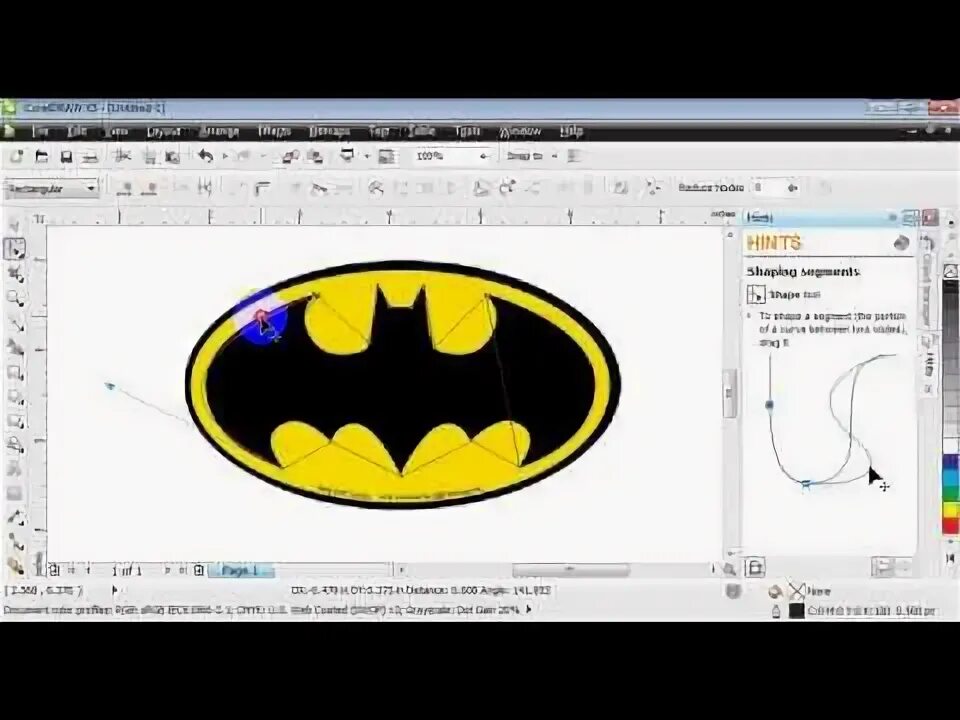
Task: Click the Print icon
Action: point(90,157)
